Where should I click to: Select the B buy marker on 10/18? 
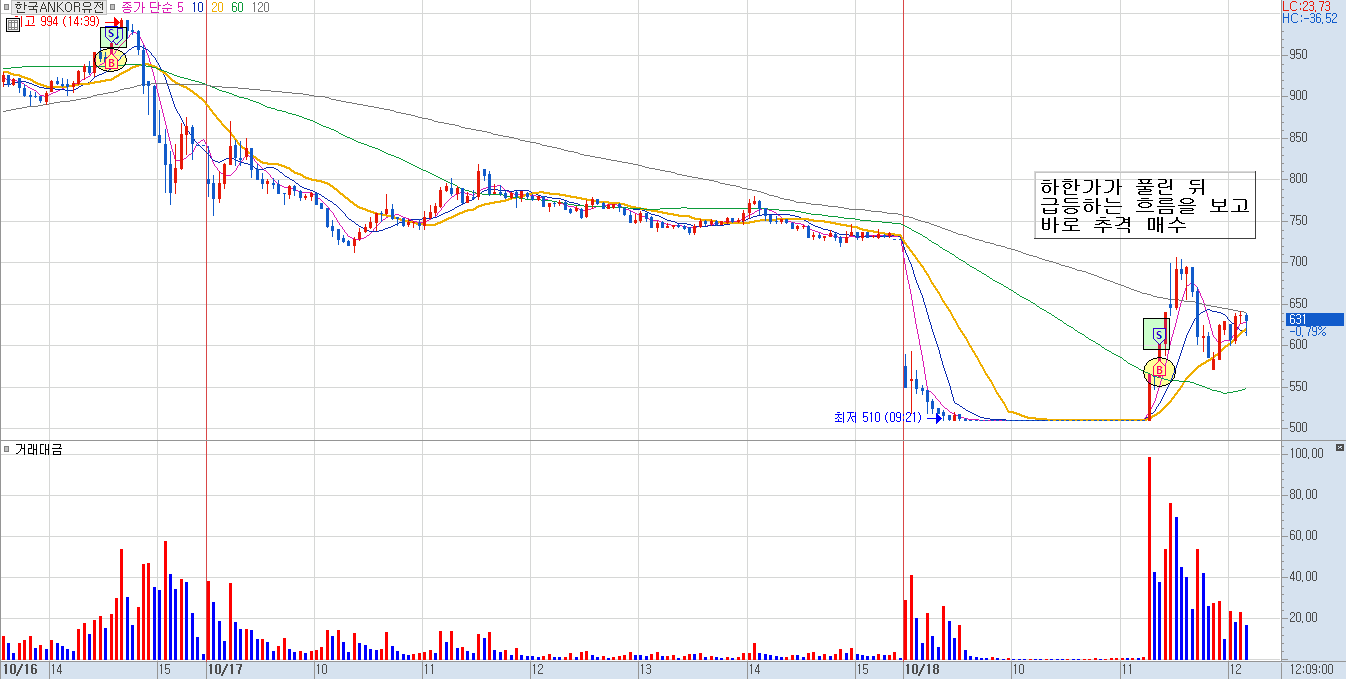tap(1160, 371)
